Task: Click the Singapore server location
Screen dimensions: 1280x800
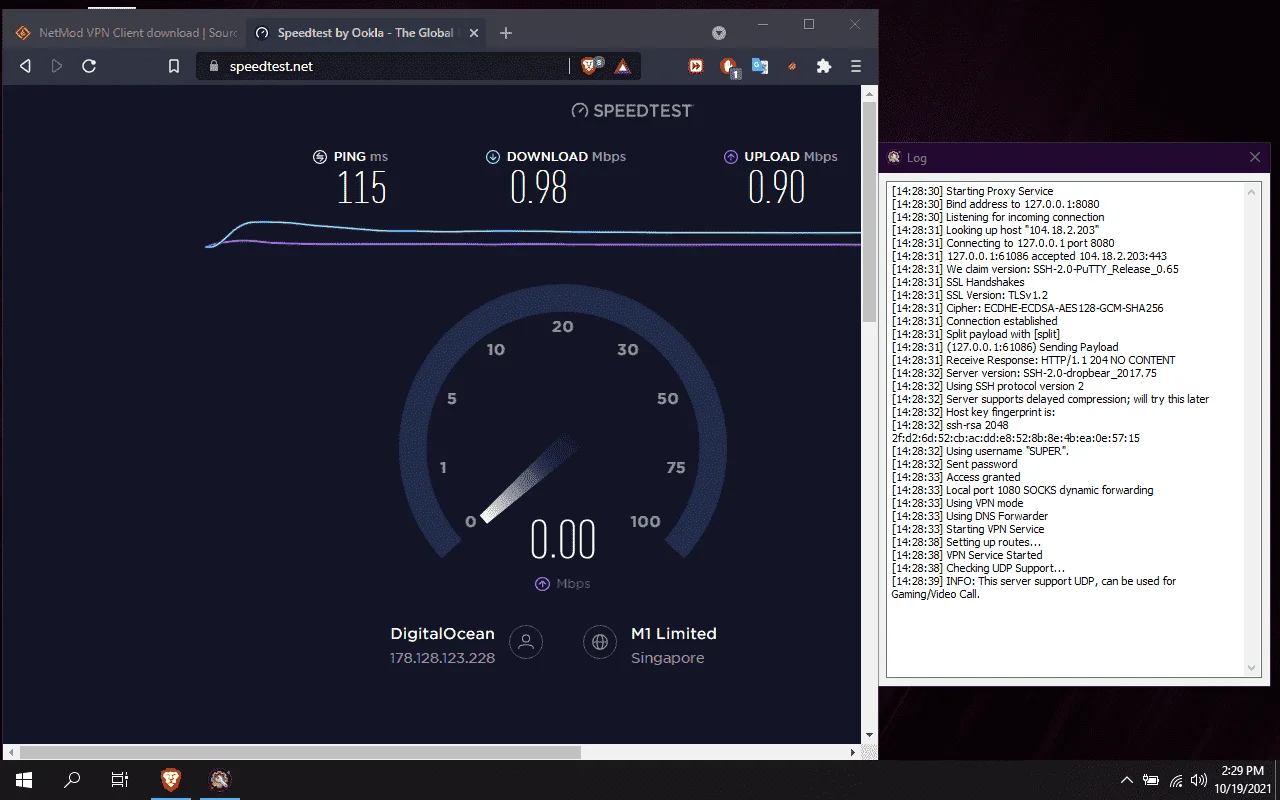Action: click(668, 658)
